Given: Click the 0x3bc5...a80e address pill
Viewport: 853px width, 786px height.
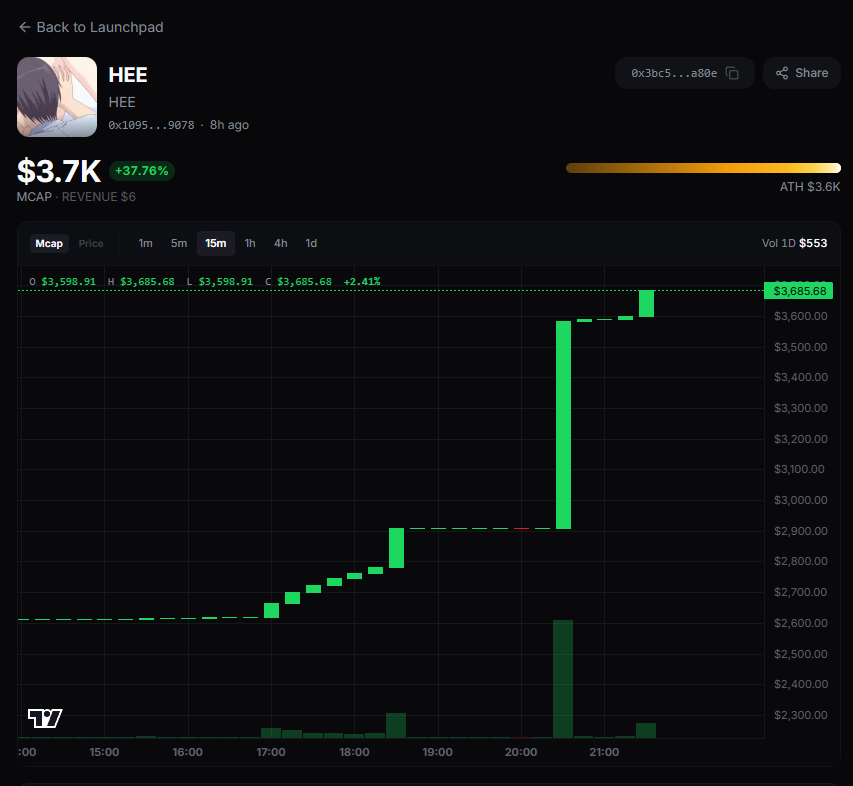Looking at the screenshot, I should click(684, 73).
